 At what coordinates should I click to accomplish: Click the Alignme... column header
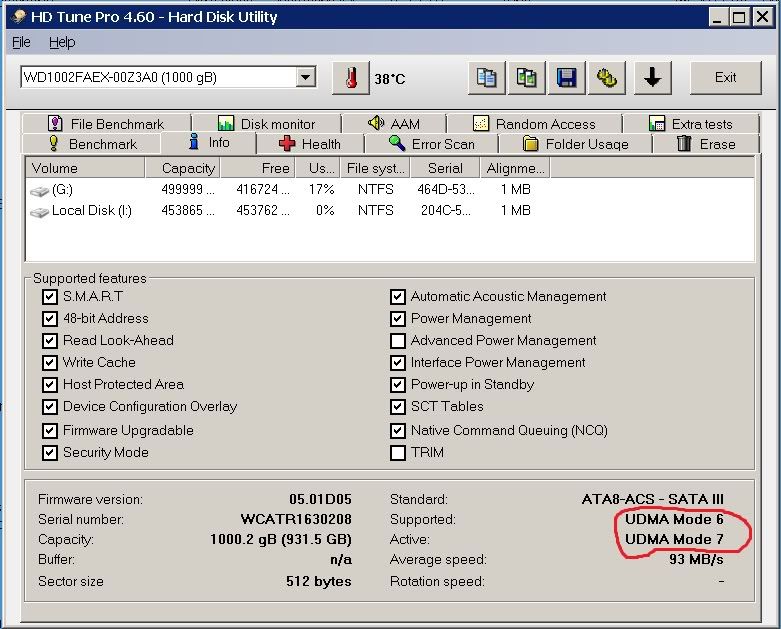point(515,168)
